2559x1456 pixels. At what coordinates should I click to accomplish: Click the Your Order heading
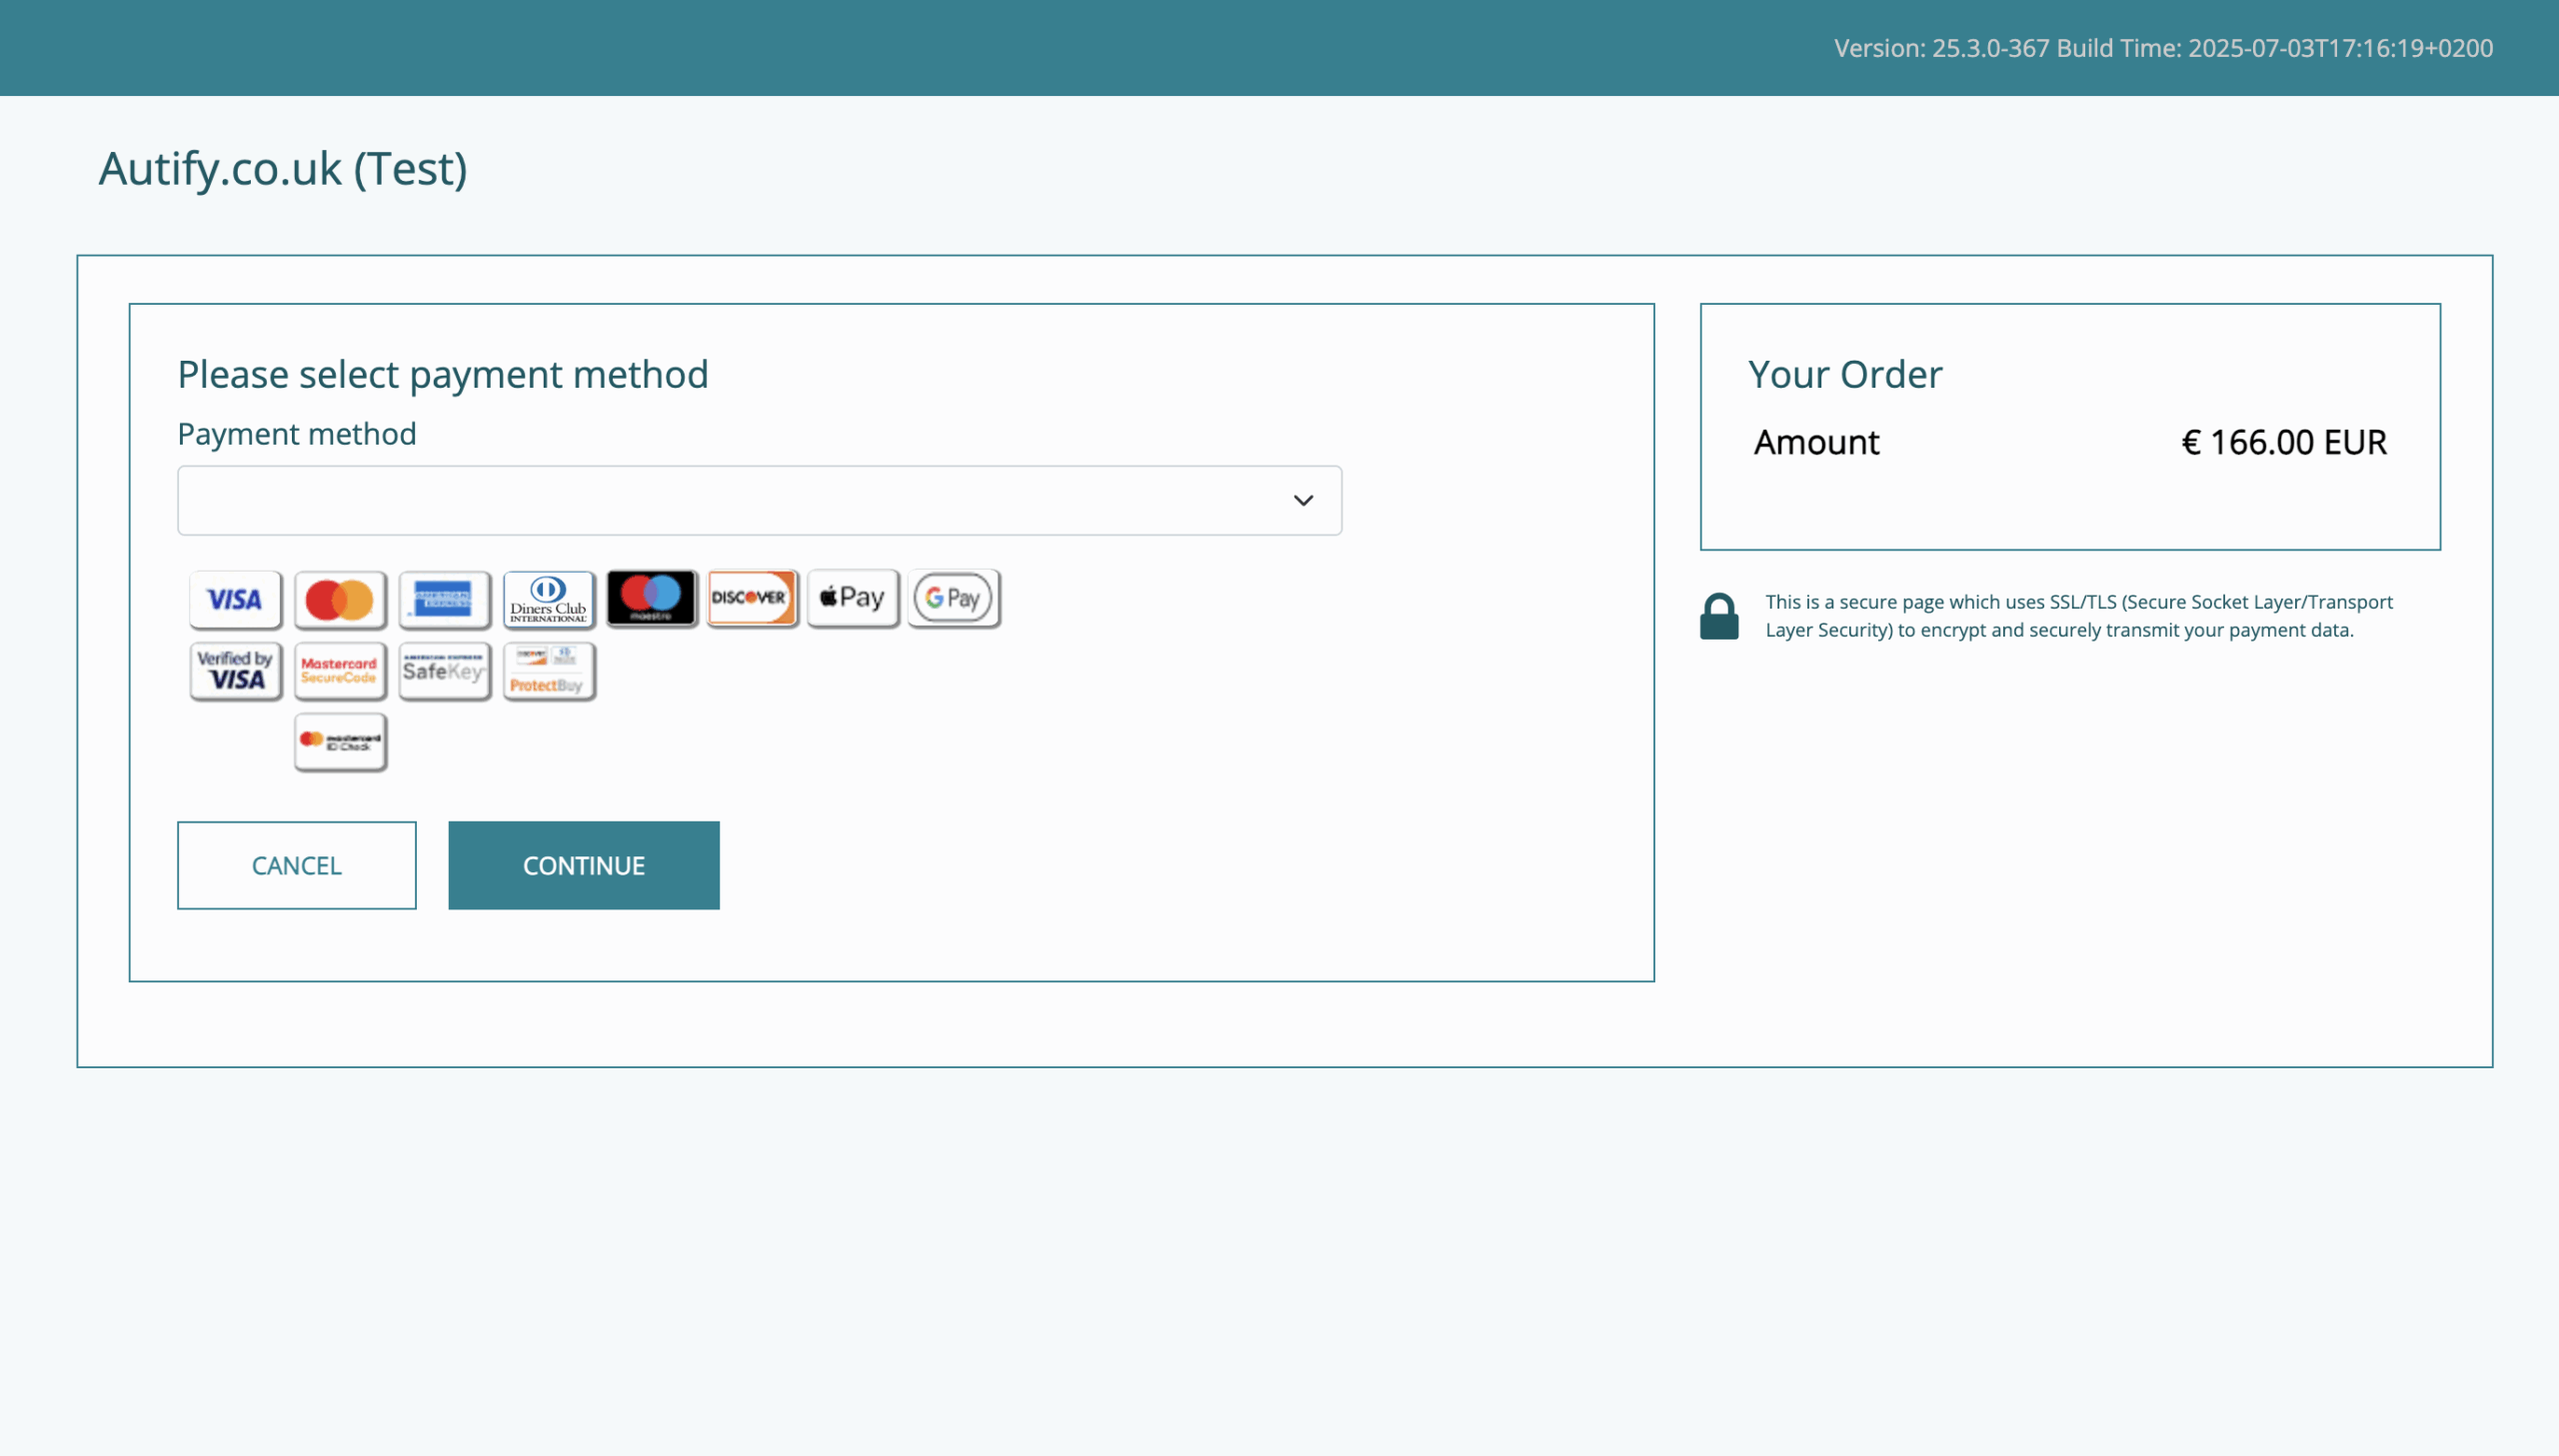point(1845,374)
